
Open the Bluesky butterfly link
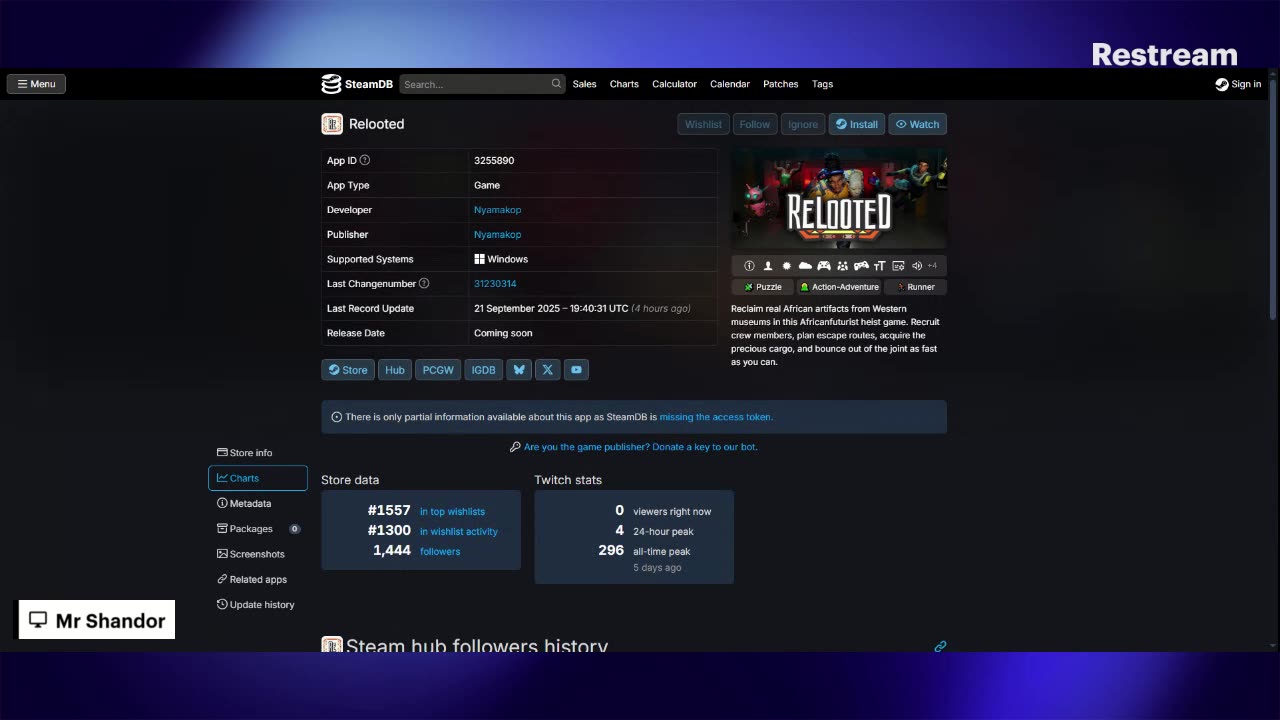point(519,370)
